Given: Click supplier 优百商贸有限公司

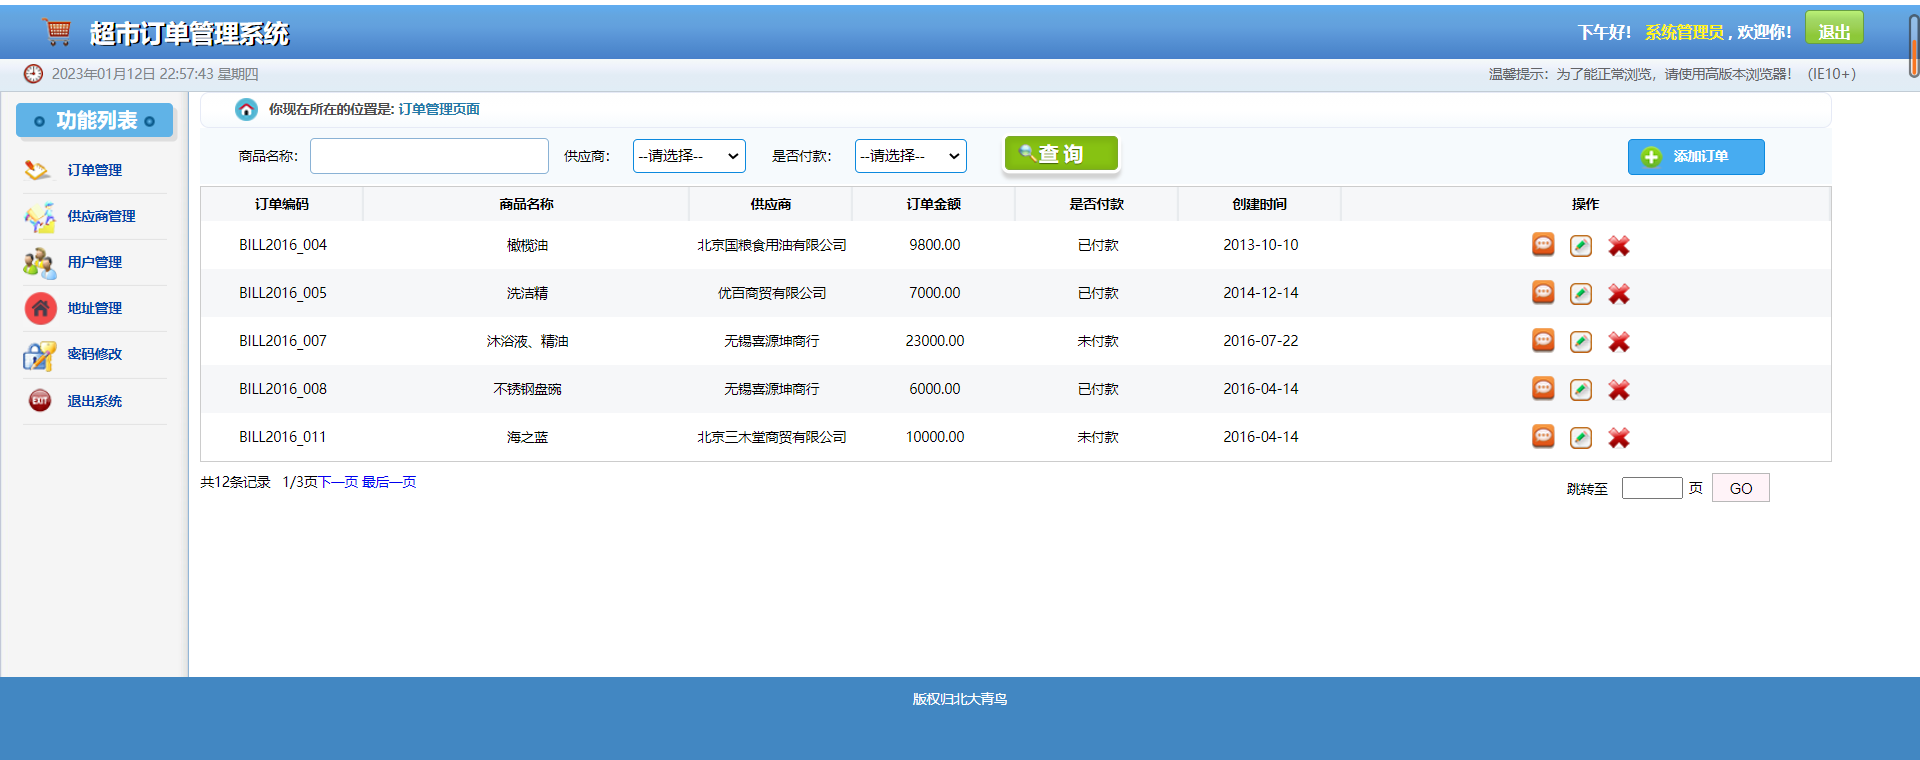Looking at the screenshot, I should tap(772, 293).
